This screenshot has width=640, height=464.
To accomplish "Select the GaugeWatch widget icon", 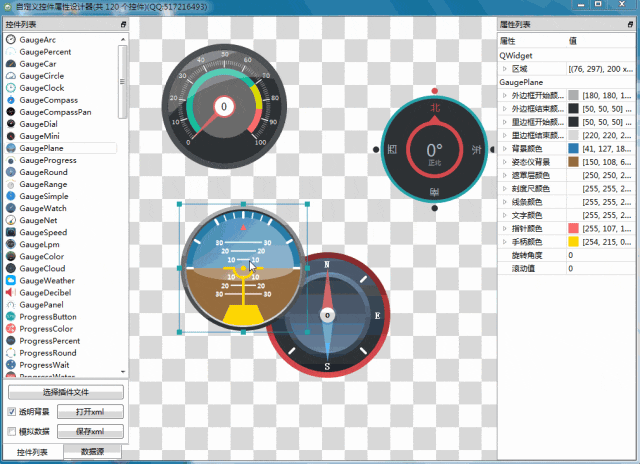I will click(11, 208).
